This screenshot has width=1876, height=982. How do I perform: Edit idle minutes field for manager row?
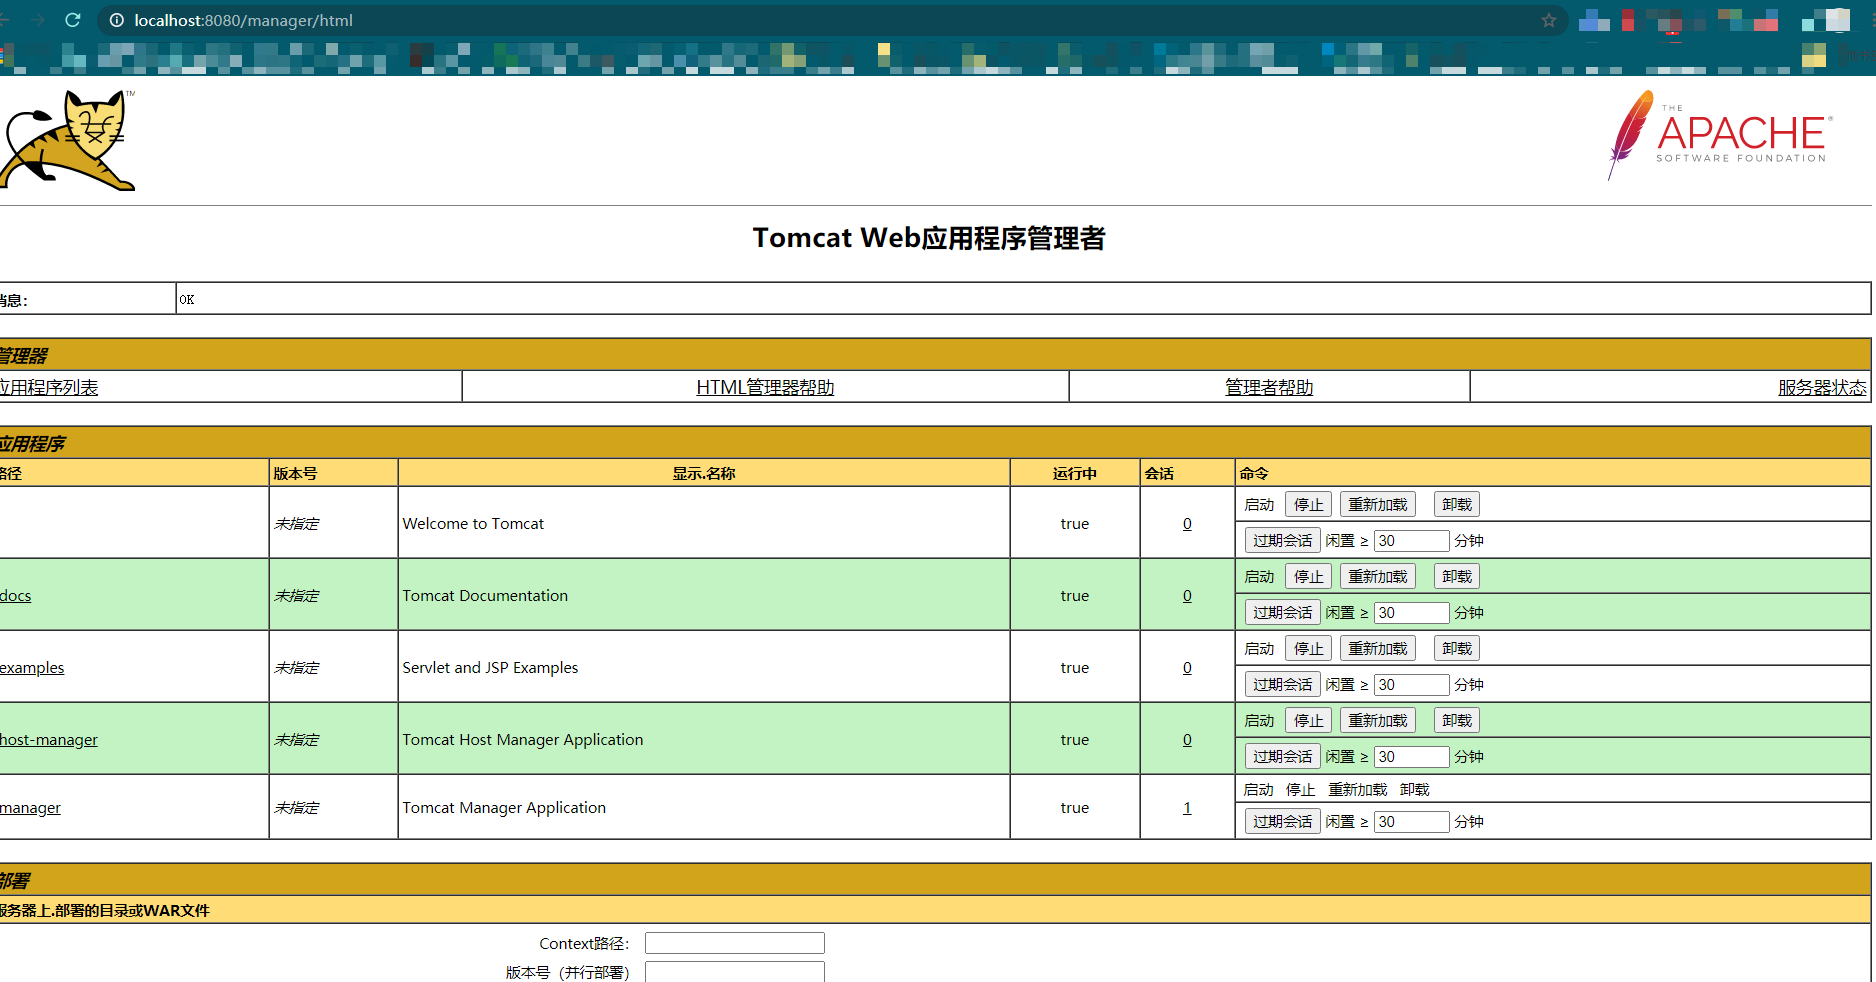pyautogui.click(x=1412, y=822)
